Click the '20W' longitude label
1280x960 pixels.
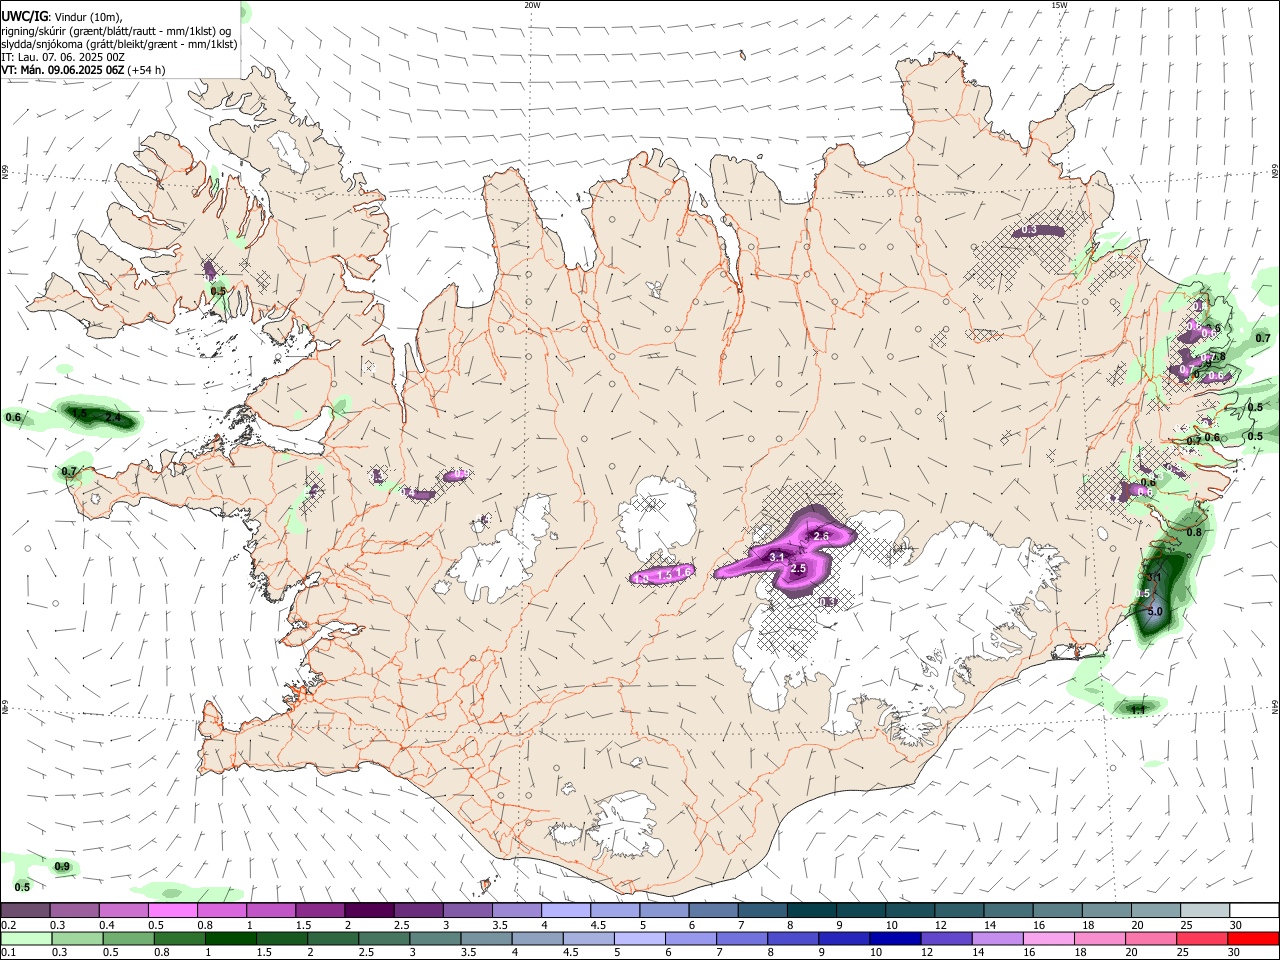[x=532, y=5]
